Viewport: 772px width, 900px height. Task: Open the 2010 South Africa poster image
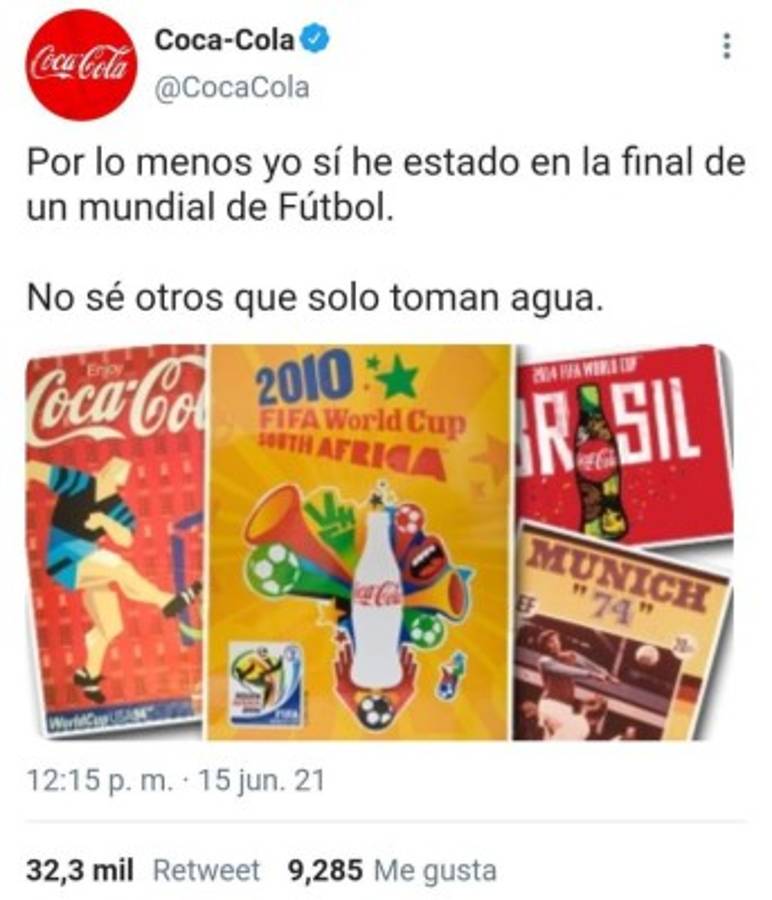(x=360, y=542)
